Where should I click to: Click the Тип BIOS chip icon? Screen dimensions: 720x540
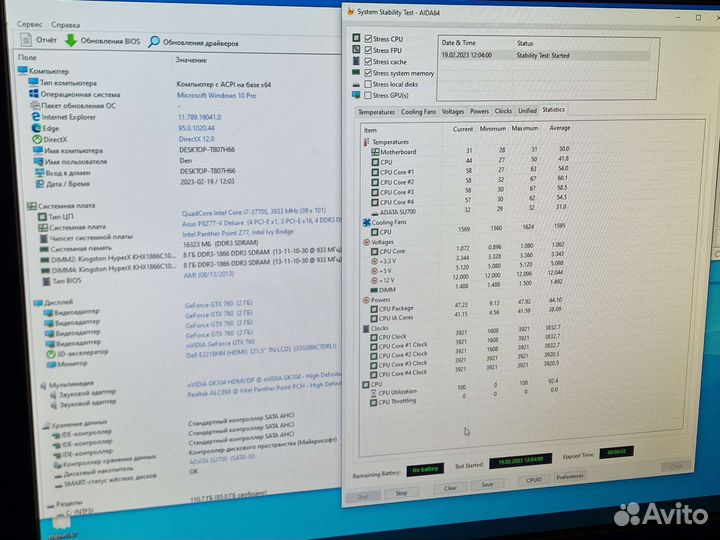coord(46,281)
